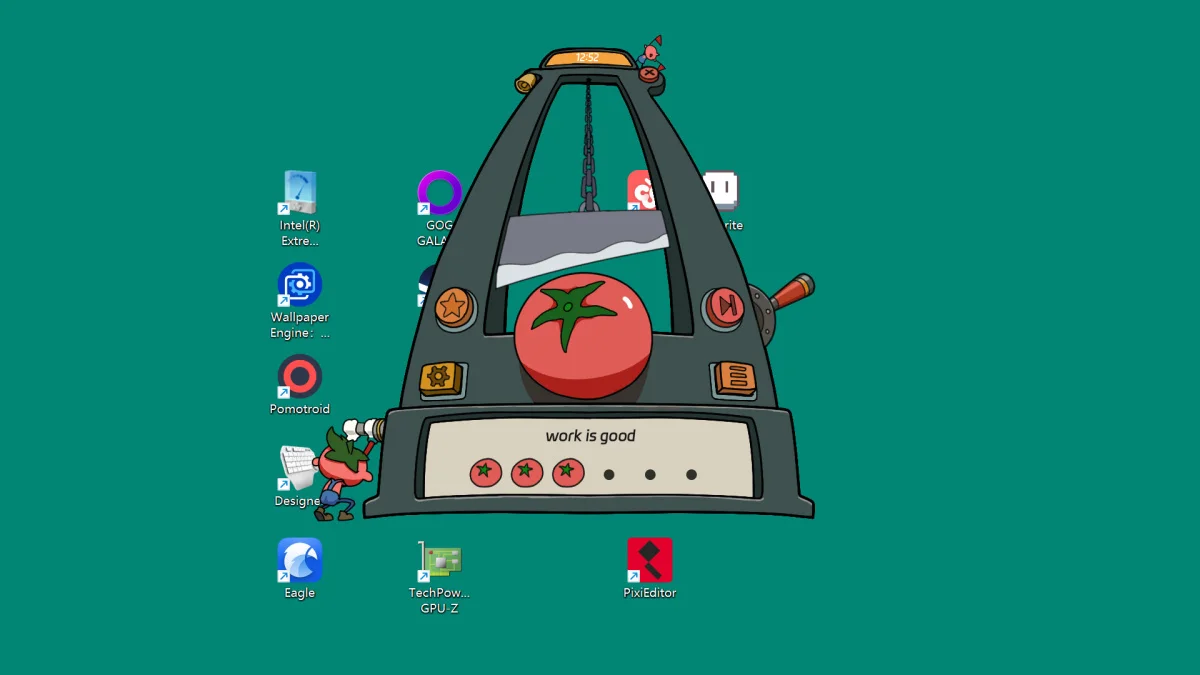Open the Wallpaper Engine shortcut
Image resolution: width=1200 pixels, height=675 pixels.
click(x=299, y=286)
